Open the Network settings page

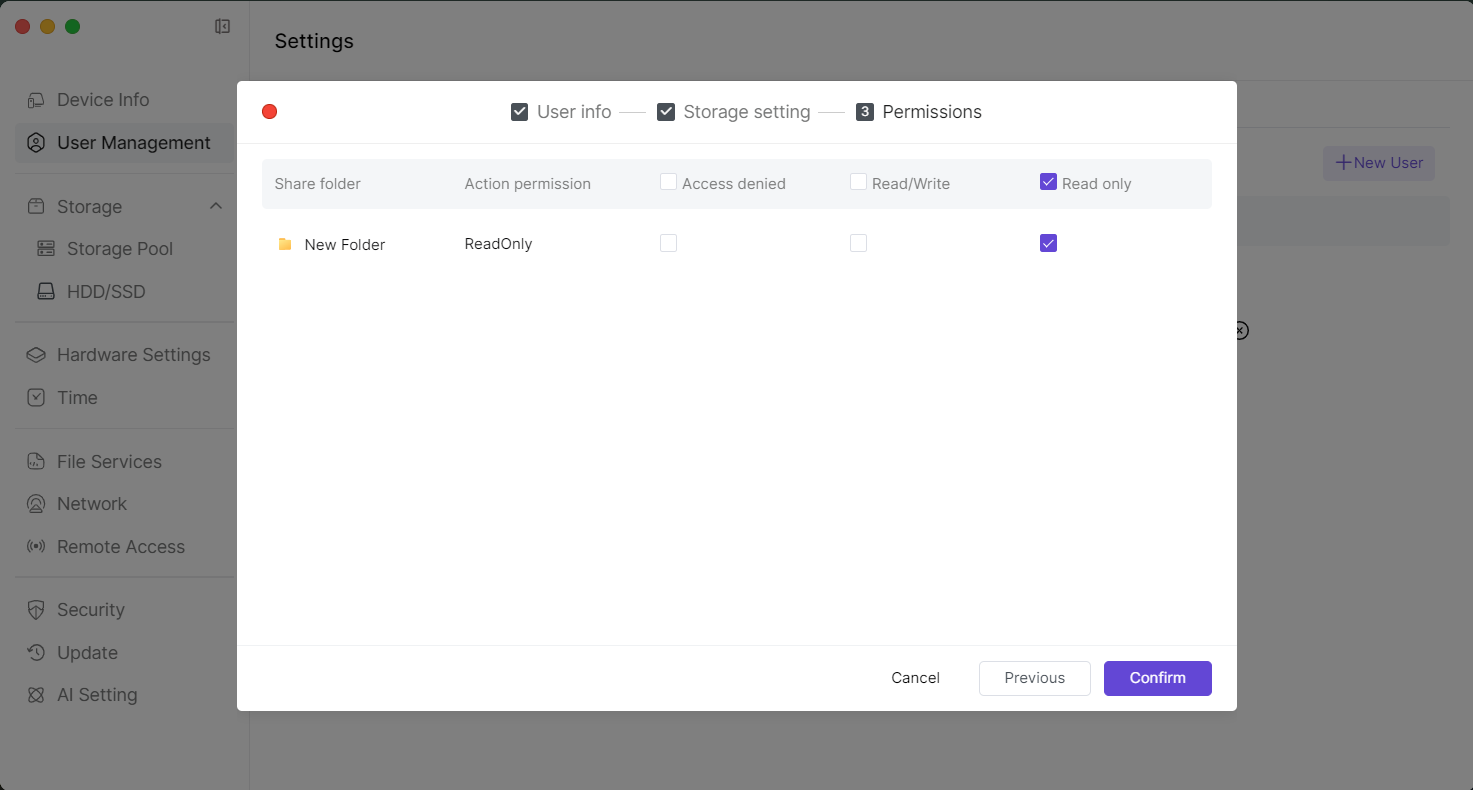92,504
